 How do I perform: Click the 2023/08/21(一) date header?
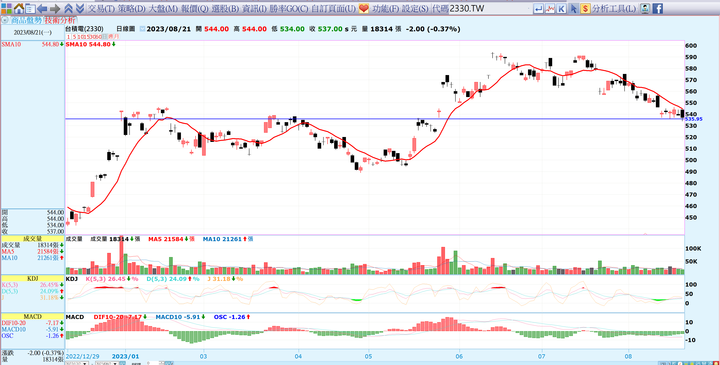coord(33,33)
